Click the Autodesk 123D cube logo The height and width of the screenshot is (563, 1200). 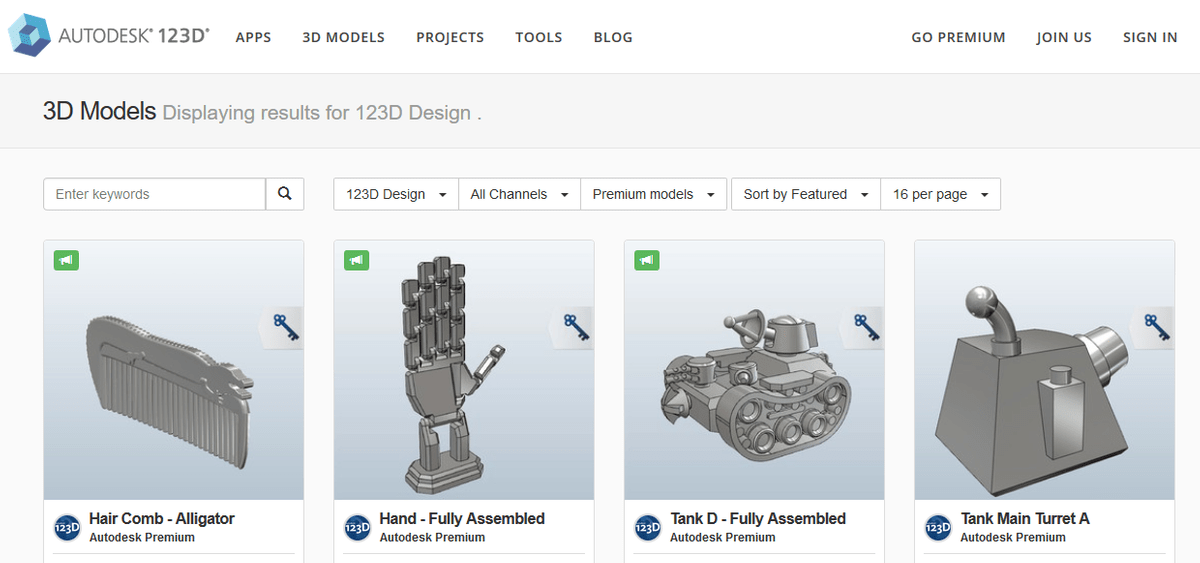[x=28, y=35]
